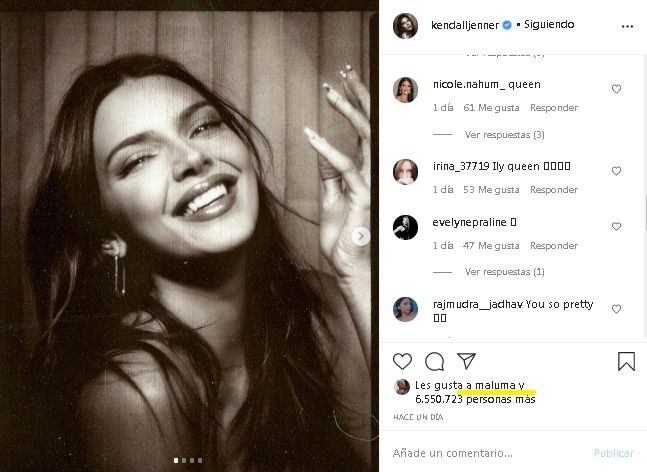This screenshot has height=472, width=647.
Task: Click the paper plane share icon
Action: 466,361
